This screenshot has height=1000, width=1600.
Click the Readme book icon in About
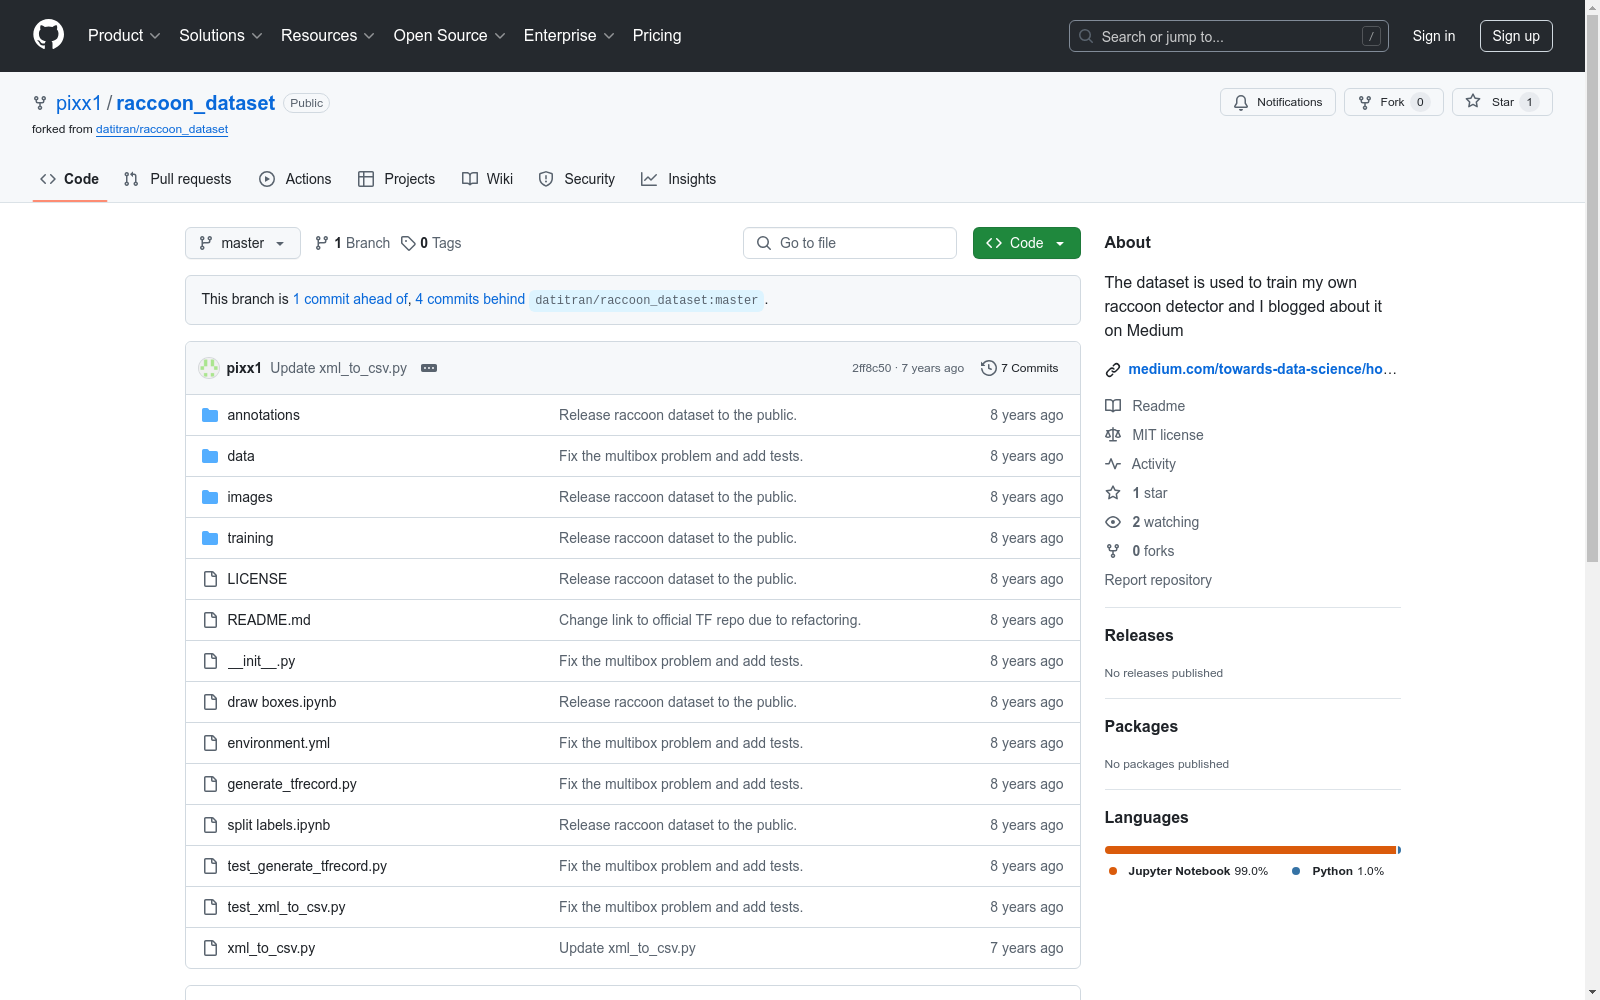point(1113,406)
